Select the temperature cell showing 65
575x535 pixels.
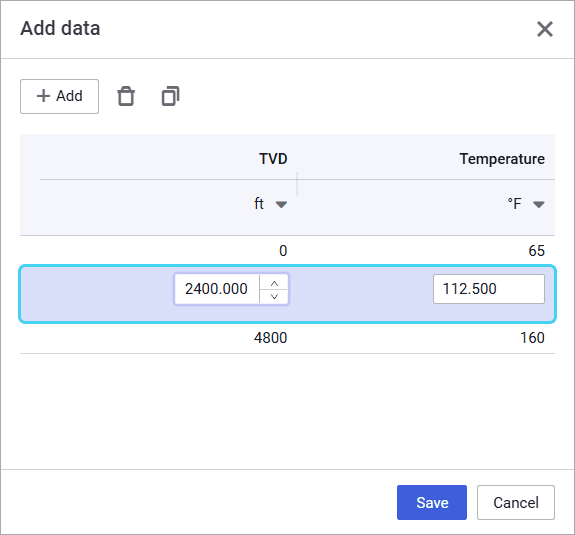[536, 251]
